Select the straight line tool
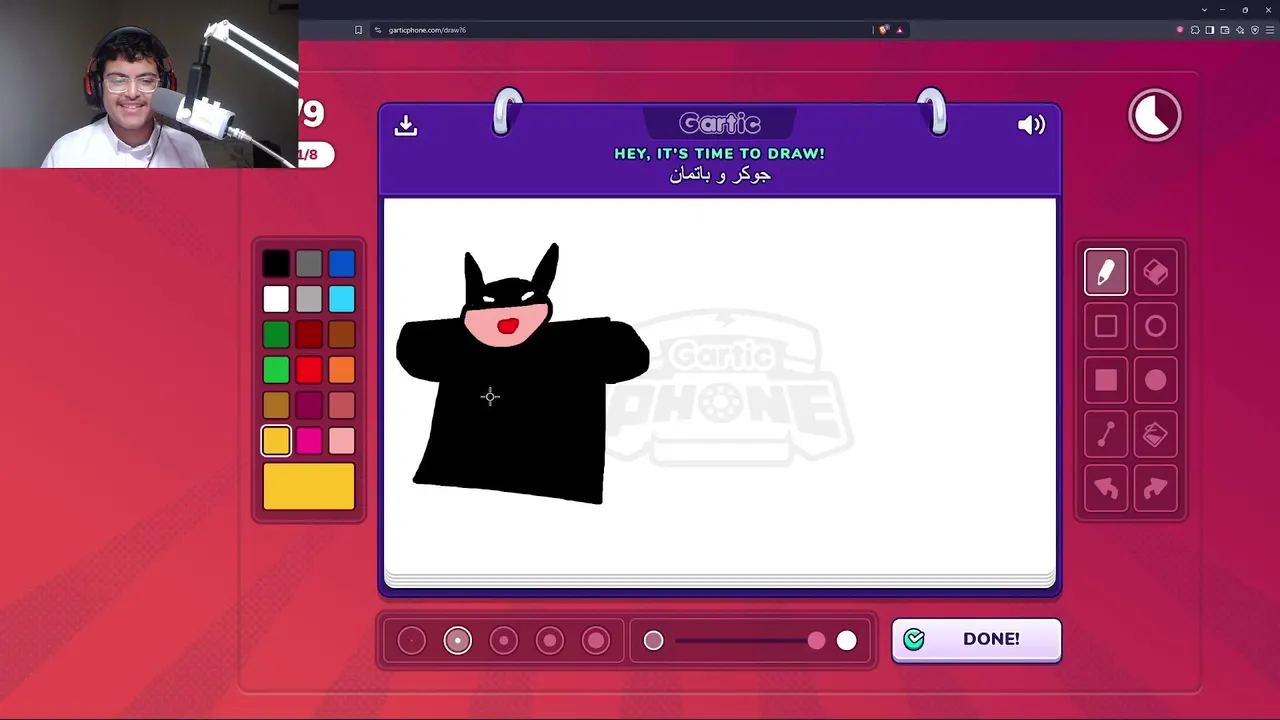The width and height of the screenshot is (1280, 720). [x=1106, y=434]
